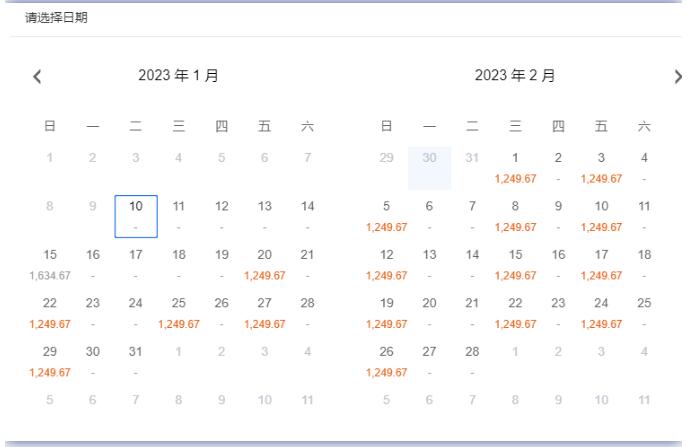Pick January 31 date cell
The width and height of the screenshot is (692, 447).
(135, 362)
